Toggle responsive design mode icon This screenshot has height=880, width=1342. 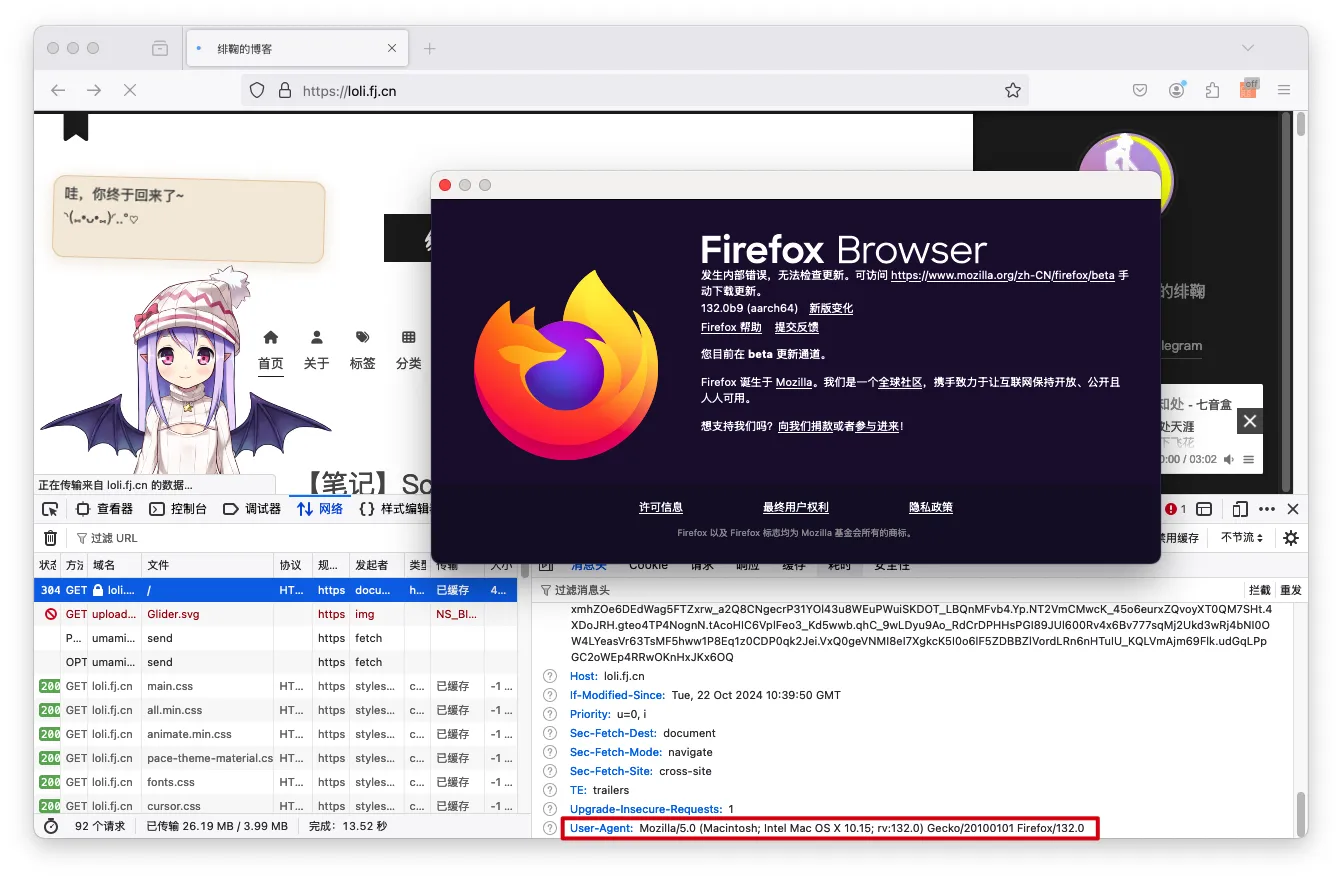pos(1240,509)
